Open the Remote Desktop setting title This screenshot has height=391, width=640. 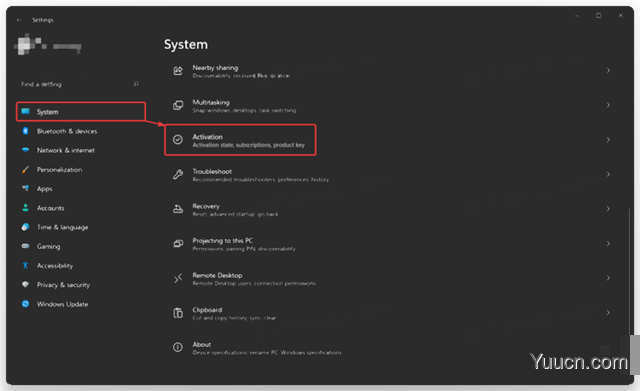[x=217, y=275]
